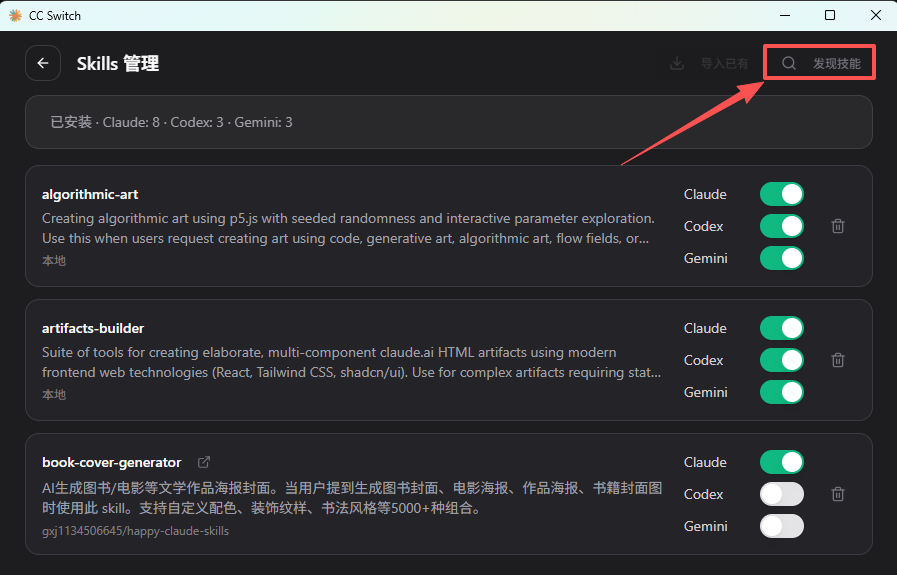Click 本地 label under artifacts-builder
The image size is (897, 575).
click(x=54, y=394)
